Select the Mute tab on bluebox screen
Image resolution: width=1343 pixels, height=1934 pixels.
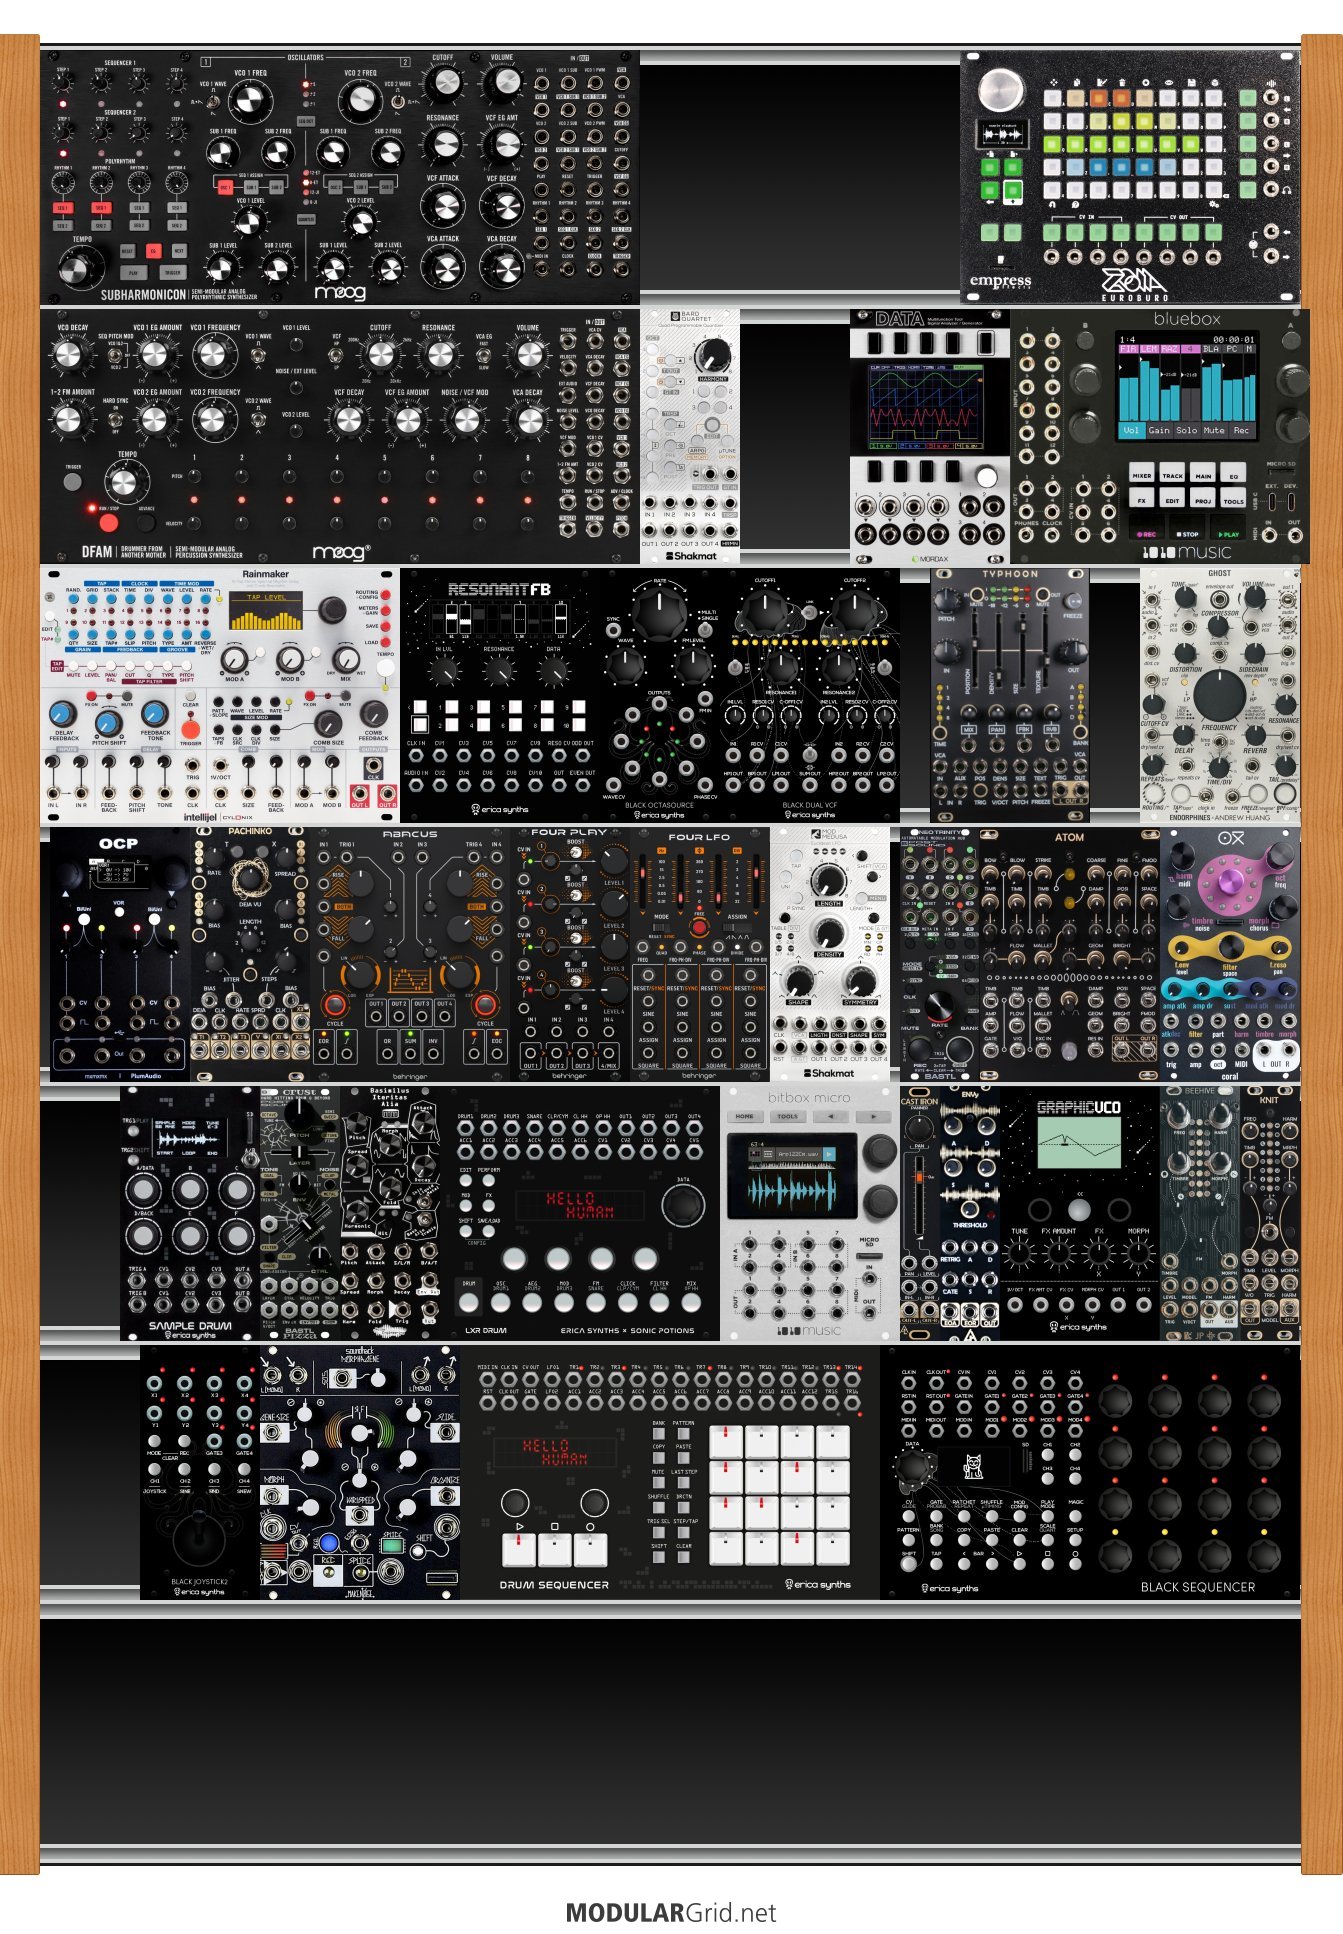click(1213, 430)
